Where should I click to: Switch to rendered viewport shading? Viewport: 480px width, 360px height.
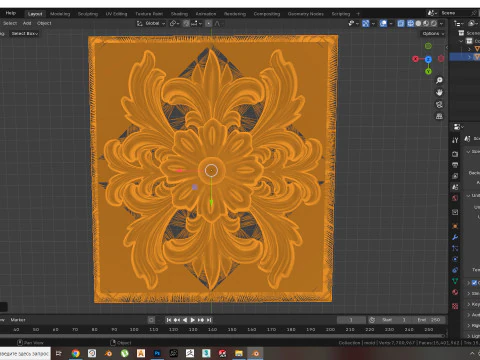434,23
